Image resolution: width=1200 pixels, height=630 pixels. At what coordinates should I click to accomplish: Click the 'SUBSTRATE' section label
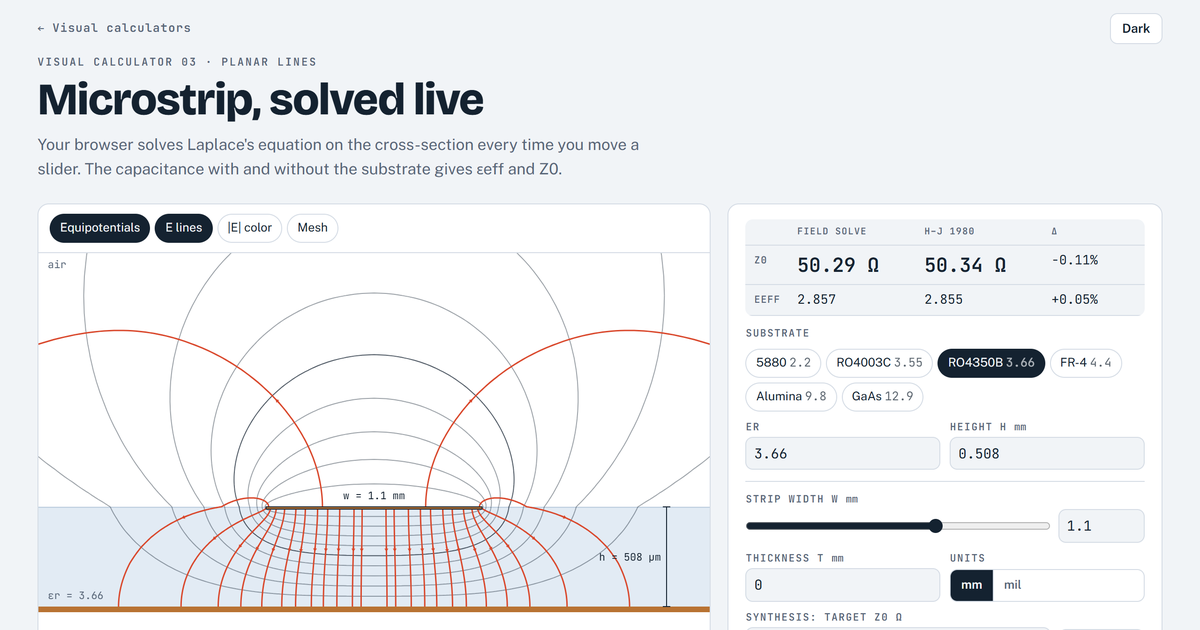tap(778, 333)
